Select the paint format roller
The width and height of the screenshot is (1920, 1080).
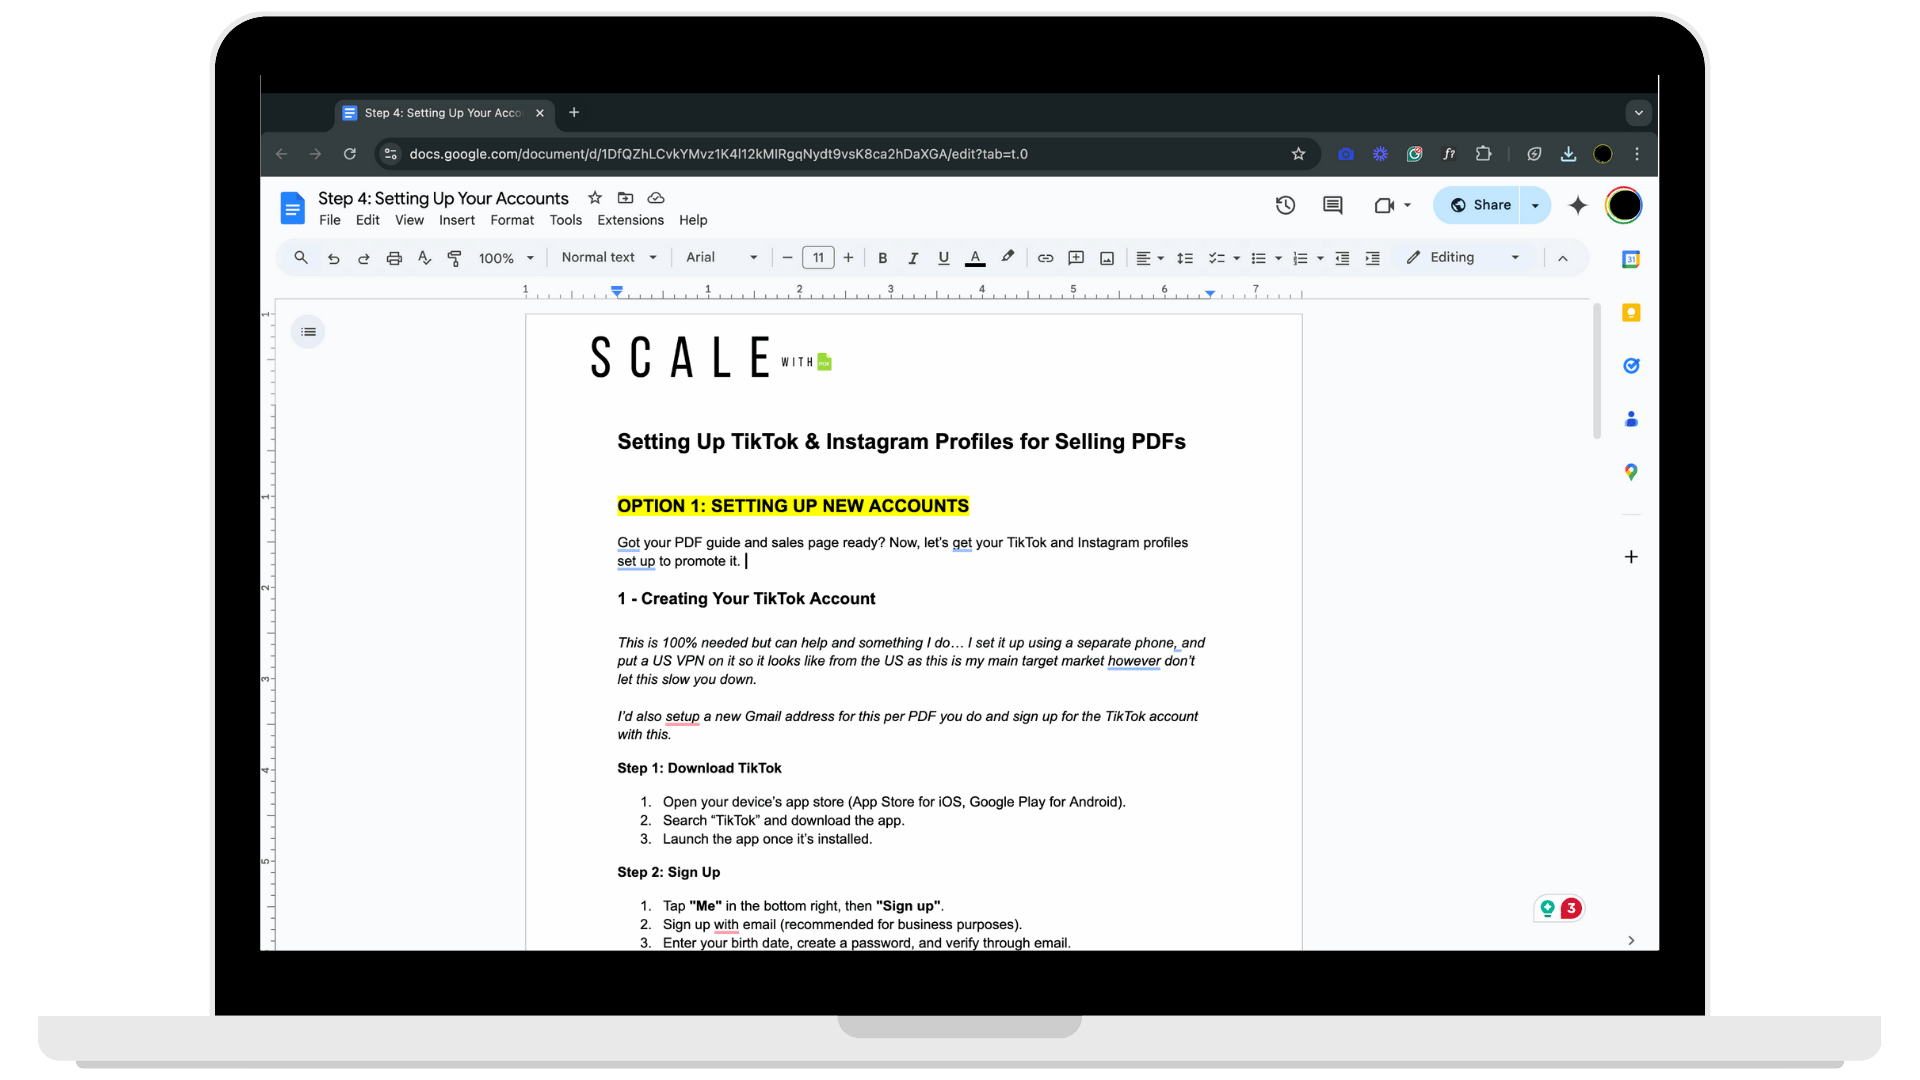point(454,258)
